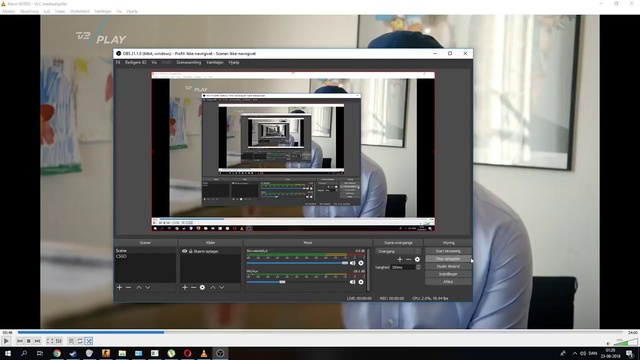Skip to next media in VLC
640x360 pixels.
pyautogui.click(x=37, y=341)
